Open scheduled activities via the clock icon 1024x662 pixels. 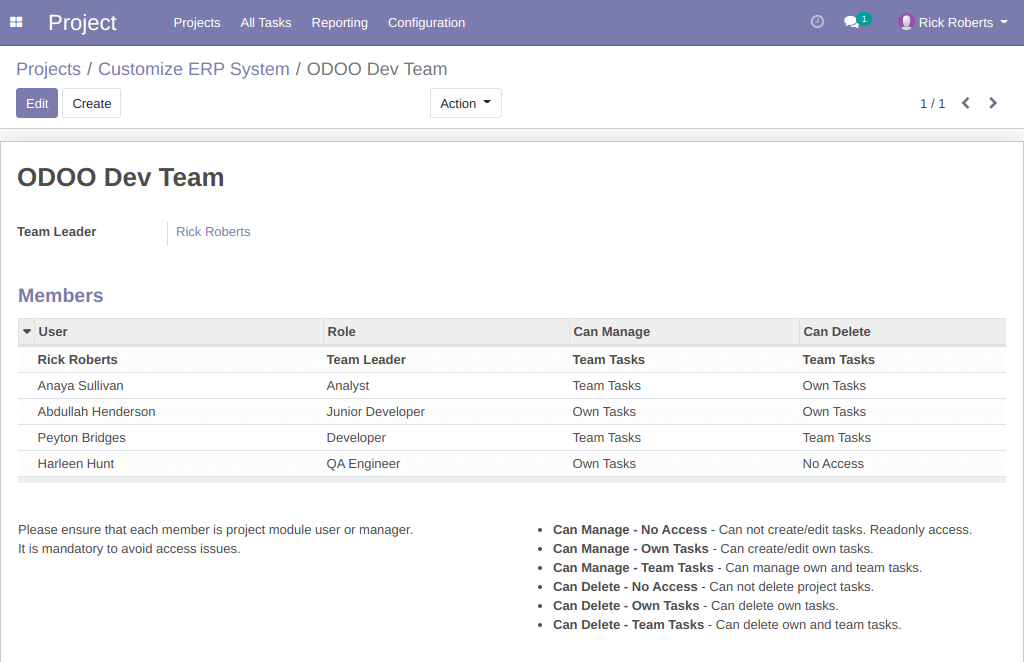[817, 21]
